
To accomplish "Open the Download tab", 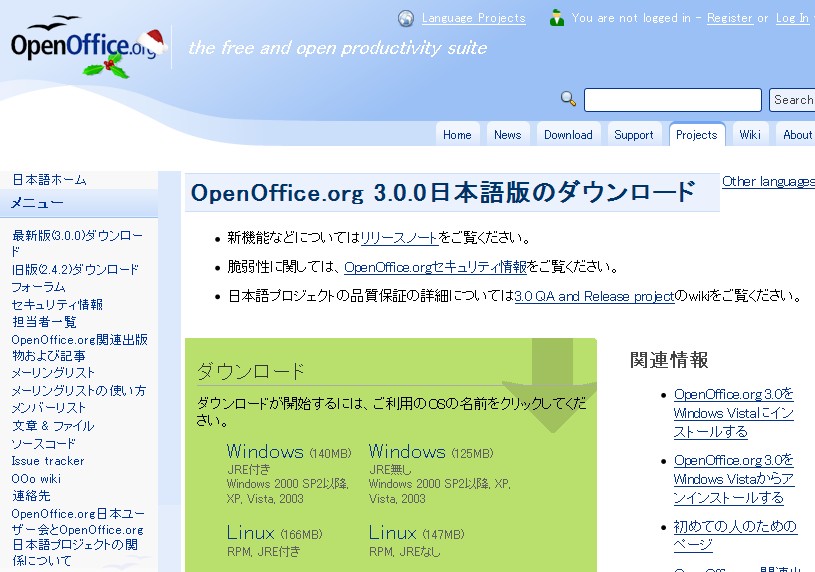I will pos(568,135).
